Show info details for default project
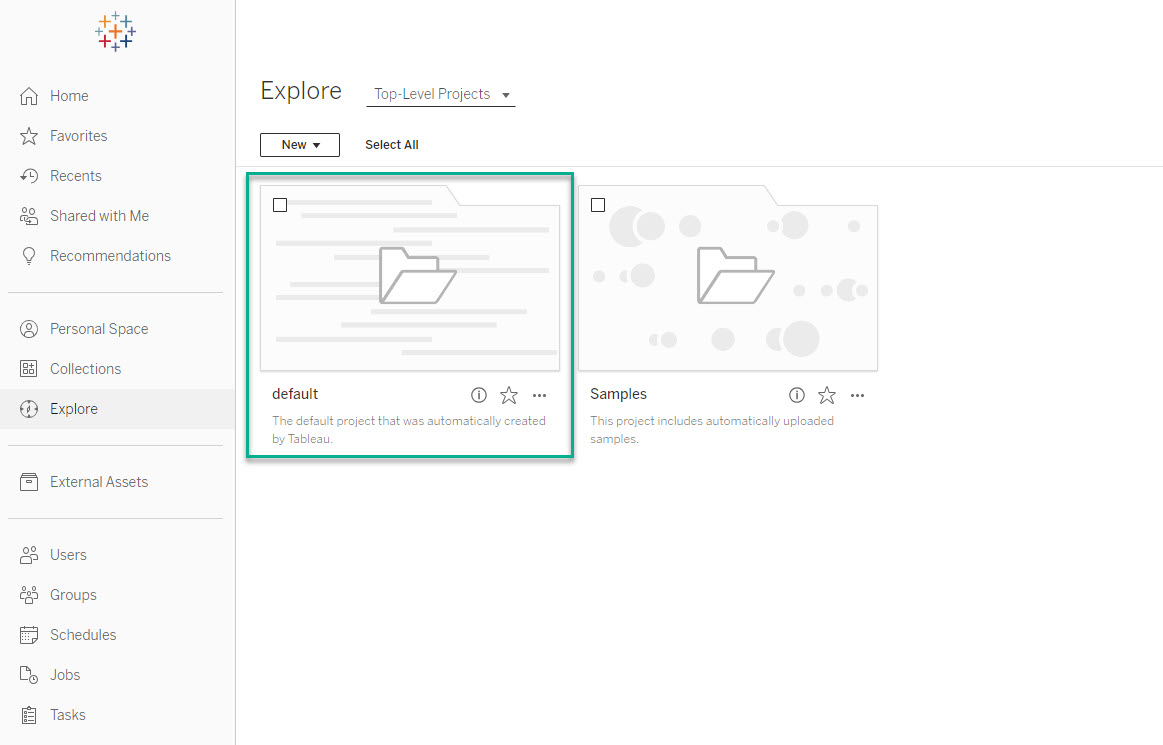 tap(479, 395)
